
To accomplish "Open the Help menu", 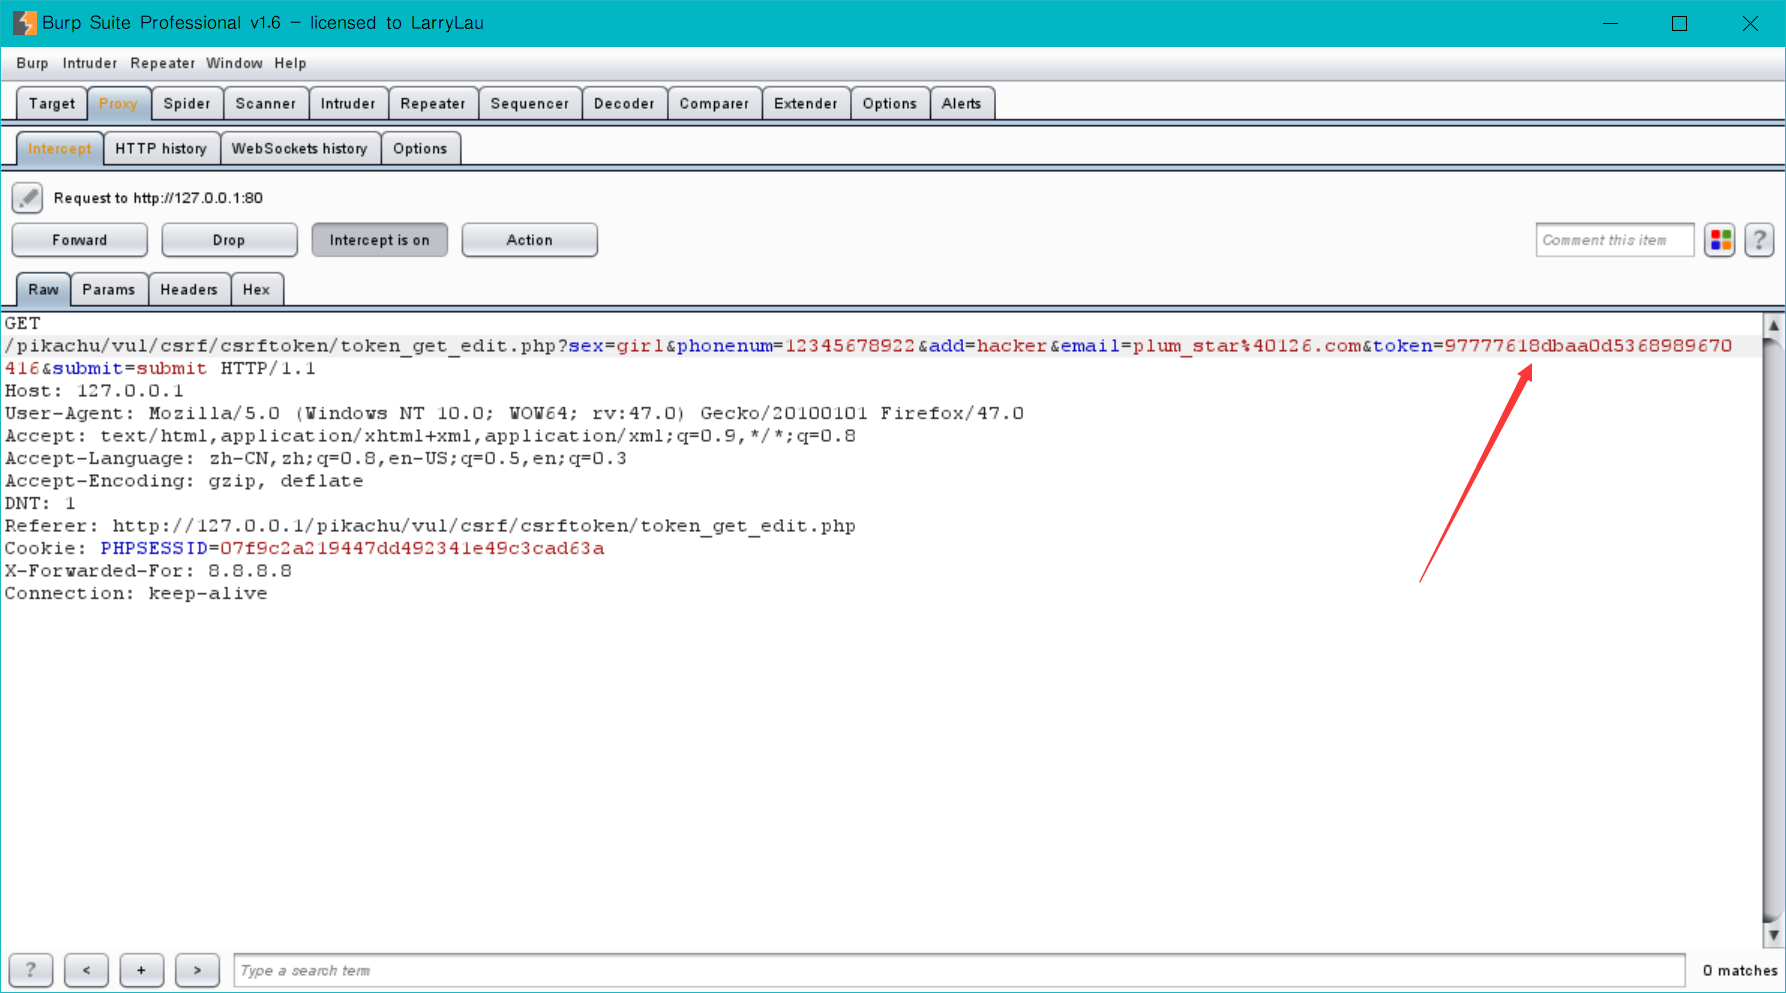I will (290, 63).
